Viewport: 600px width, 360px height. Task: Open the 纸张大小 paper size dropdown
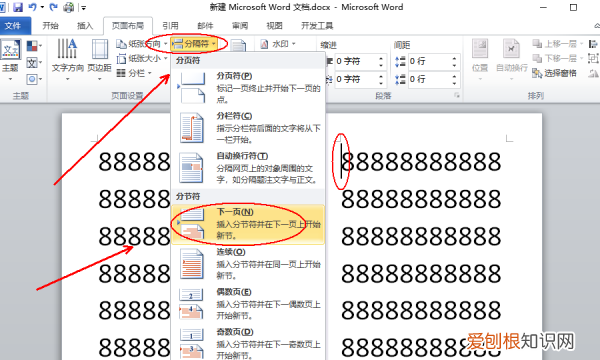coord(142,59)
